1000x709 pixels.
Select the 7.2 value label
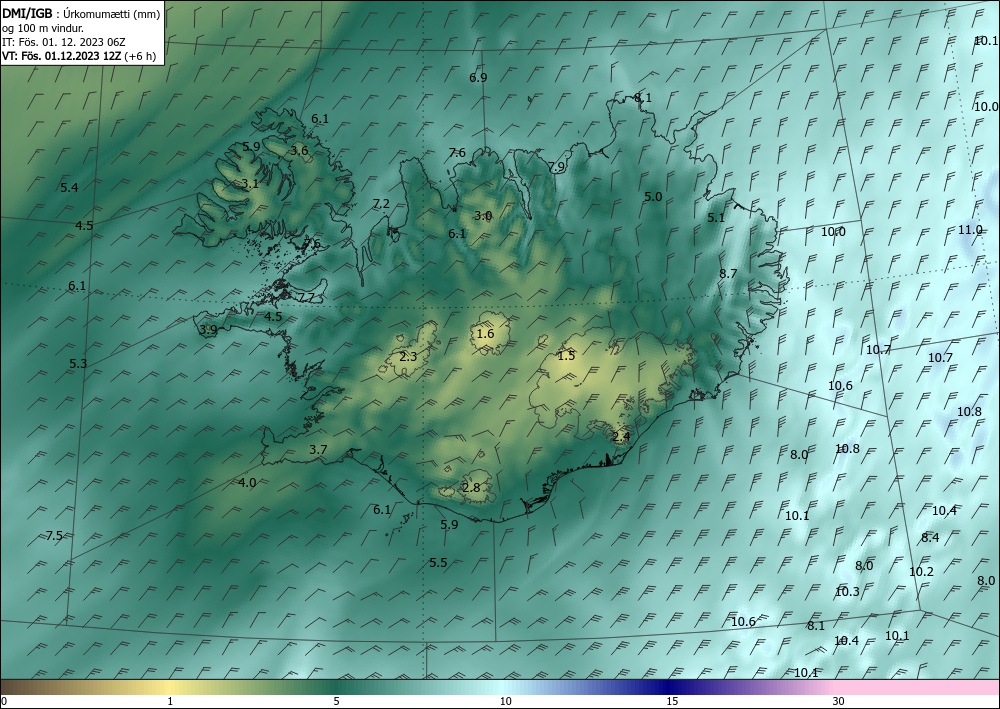click(x=381, y=204)
